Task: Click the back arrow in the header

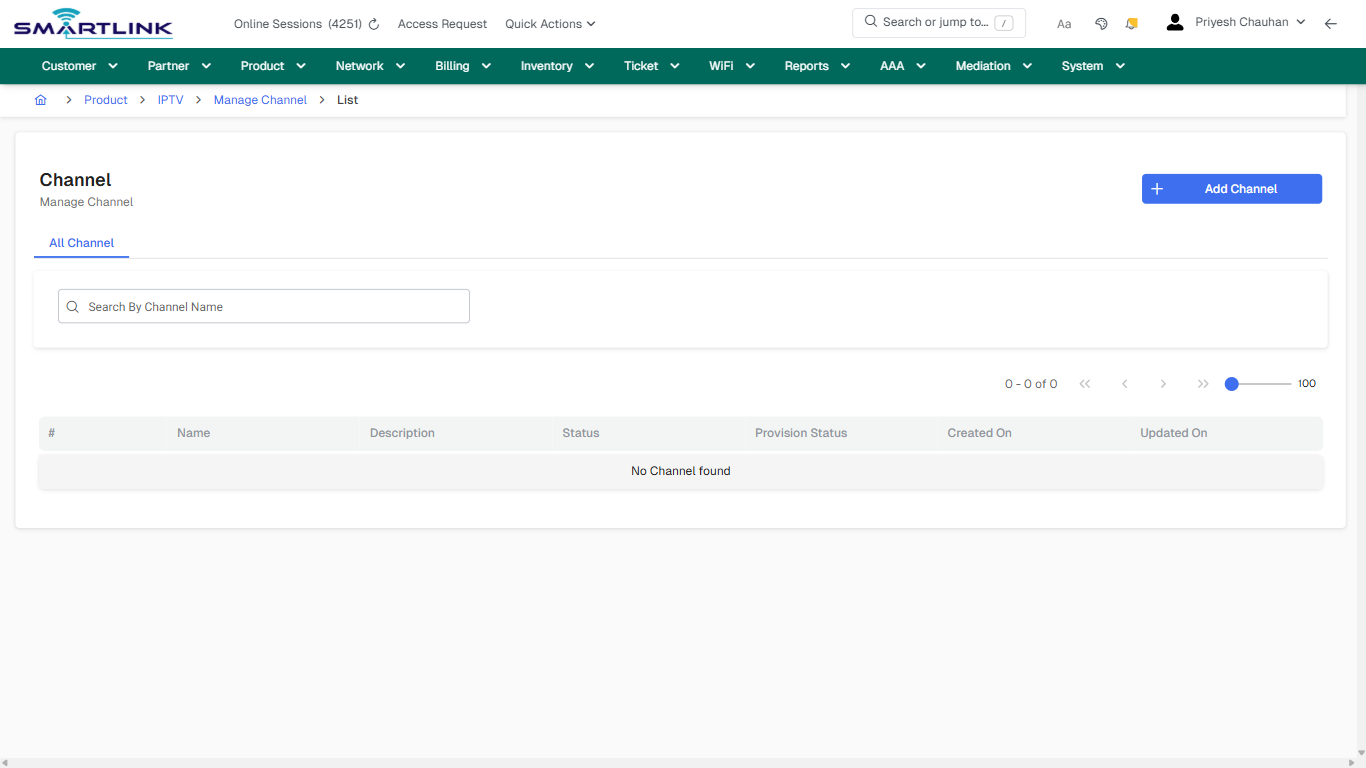Action: (1331, 23)
